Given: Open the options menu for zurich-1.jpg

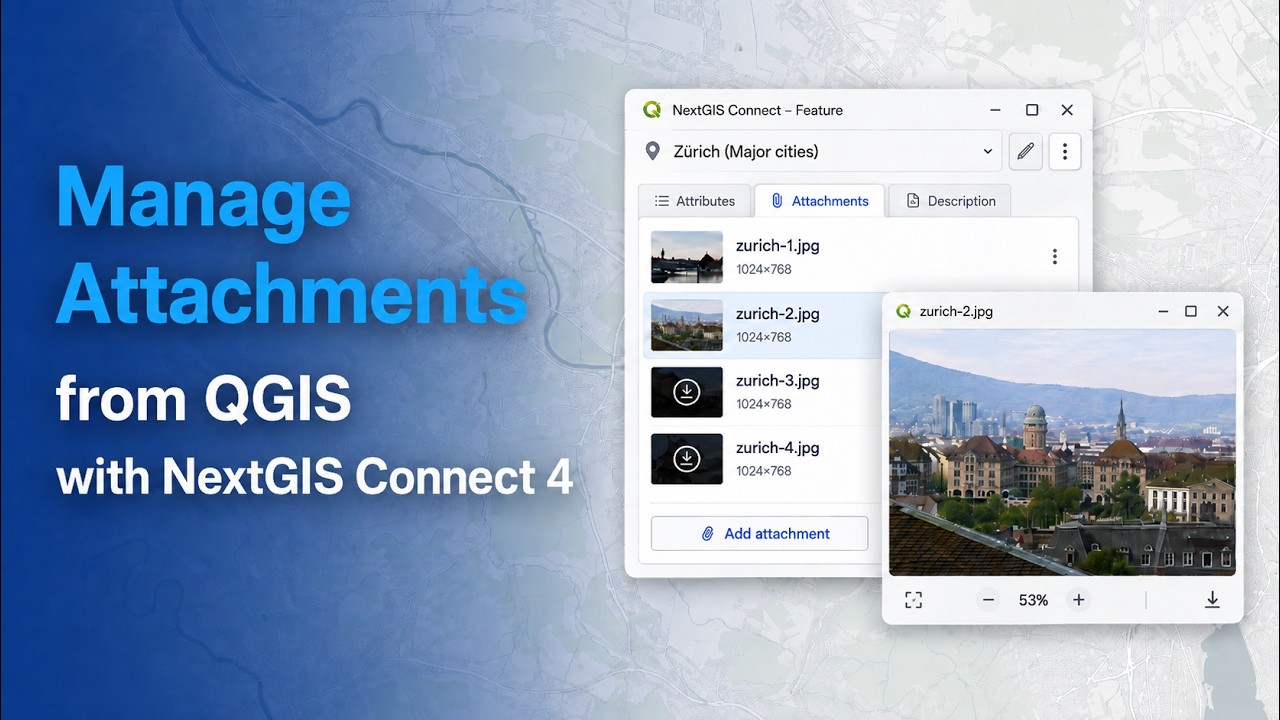Looking at the screenshot, I should [x=1054, y=257].
